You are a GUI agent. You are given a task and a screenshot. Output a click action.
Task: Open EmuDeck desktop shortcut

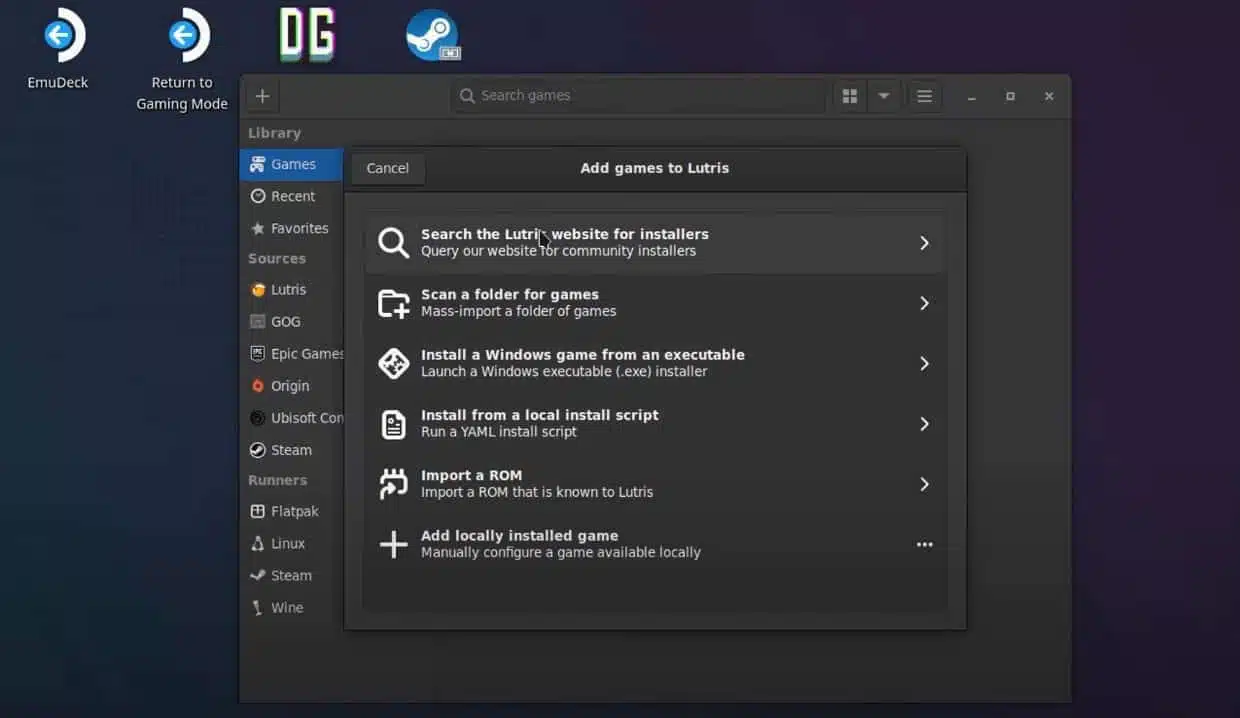pyautogui.click(x=58, y=50)
